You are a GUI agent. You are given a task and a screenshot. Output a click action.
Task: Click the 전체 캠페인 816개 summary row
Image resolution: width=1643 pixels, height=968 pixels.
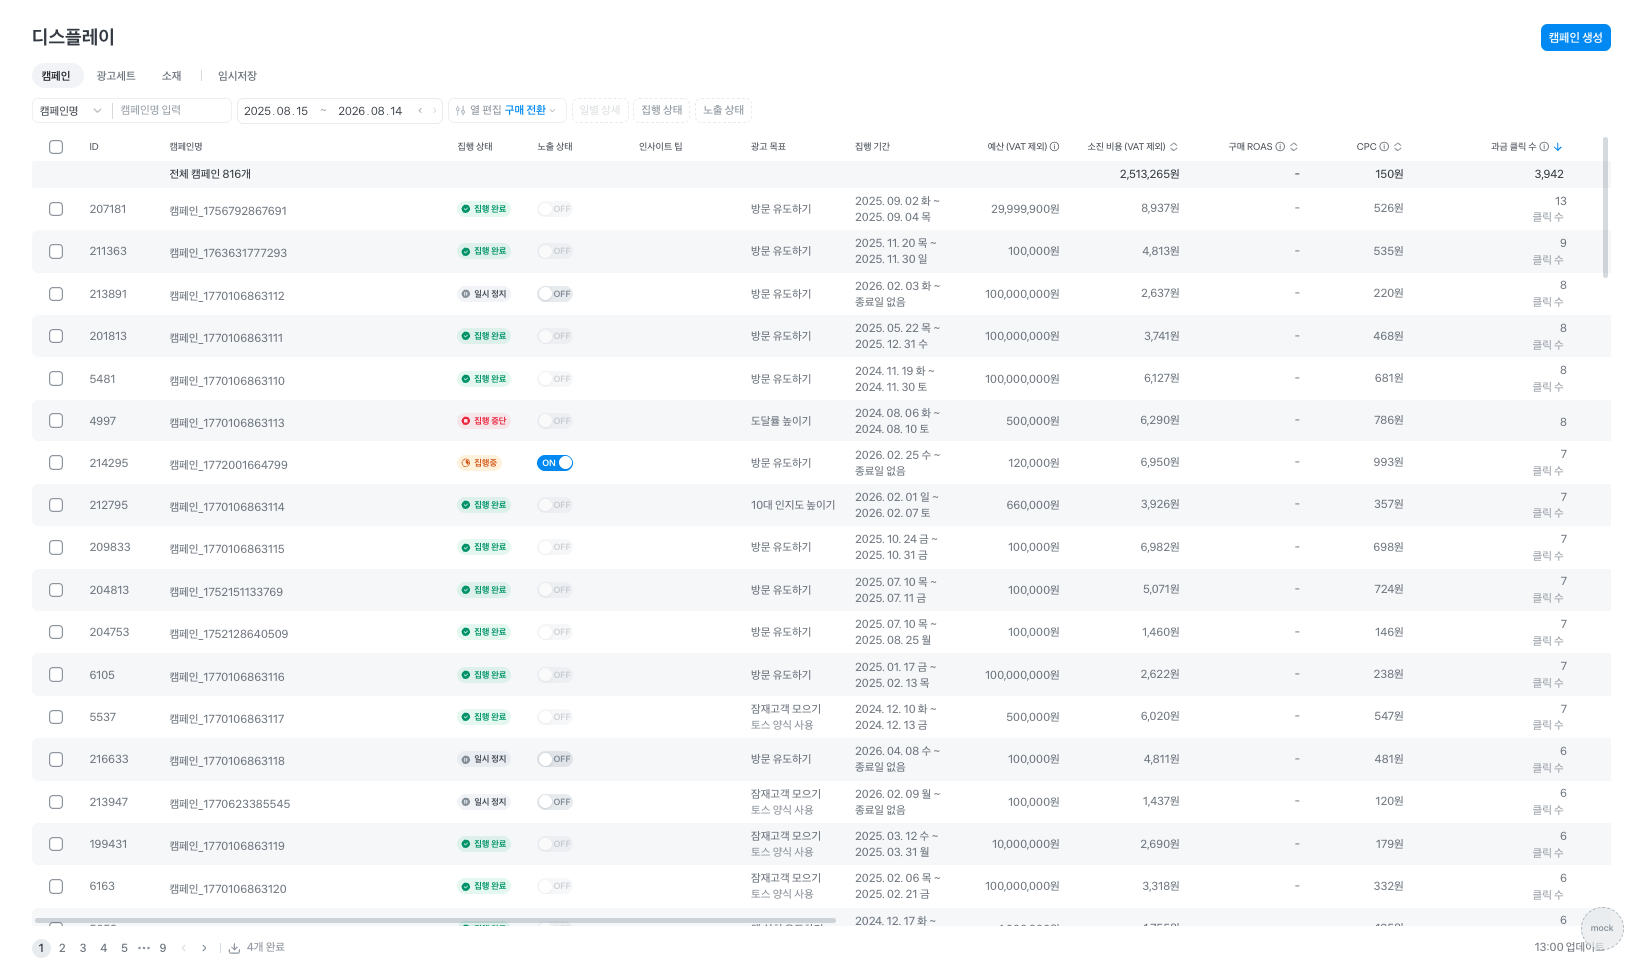pyautogui.click(x=821, y=174)
